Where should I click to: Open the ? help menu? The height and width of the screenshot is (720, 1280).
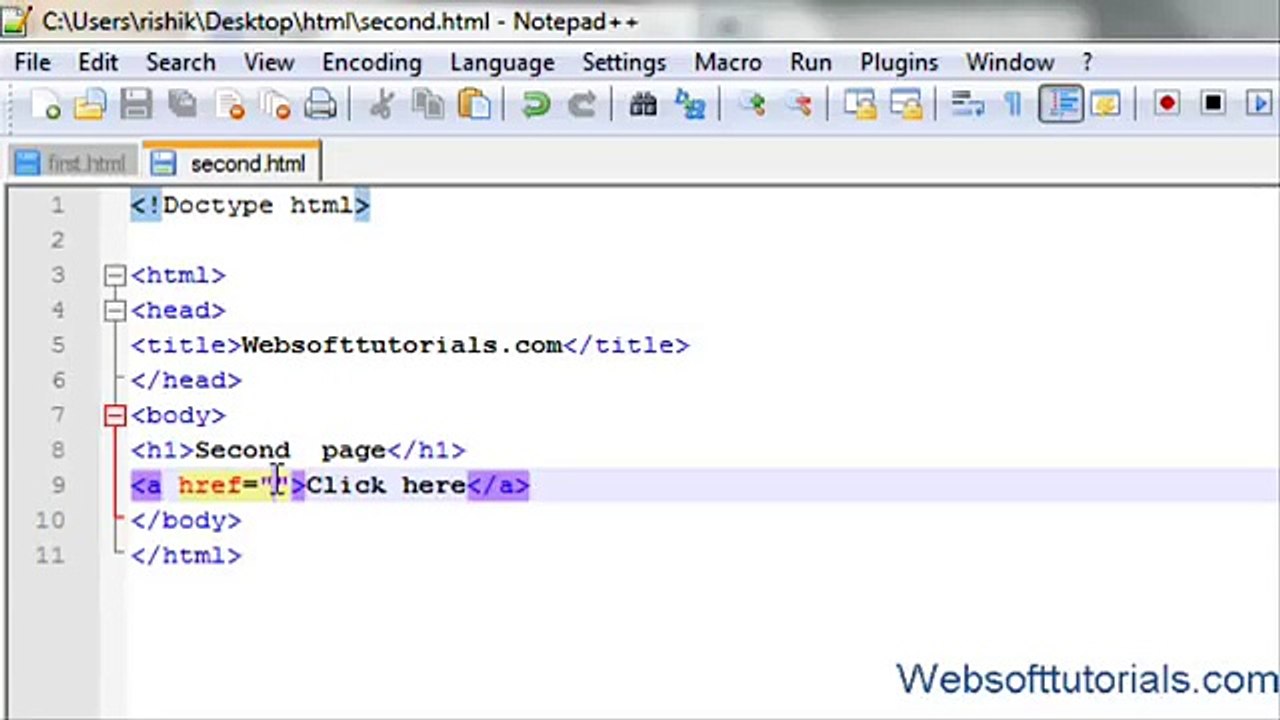tap(1087, 62)
